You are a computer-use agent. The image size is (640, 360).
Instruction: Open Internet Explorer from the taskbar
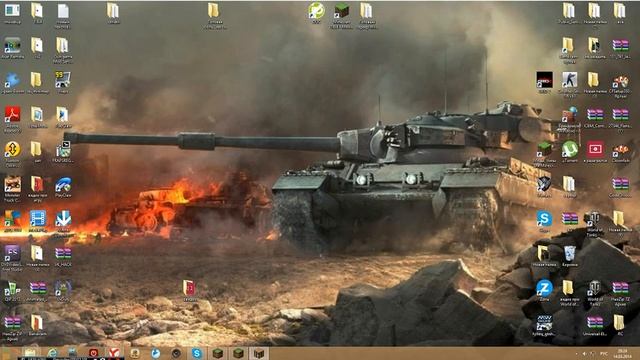click(52, 353)
